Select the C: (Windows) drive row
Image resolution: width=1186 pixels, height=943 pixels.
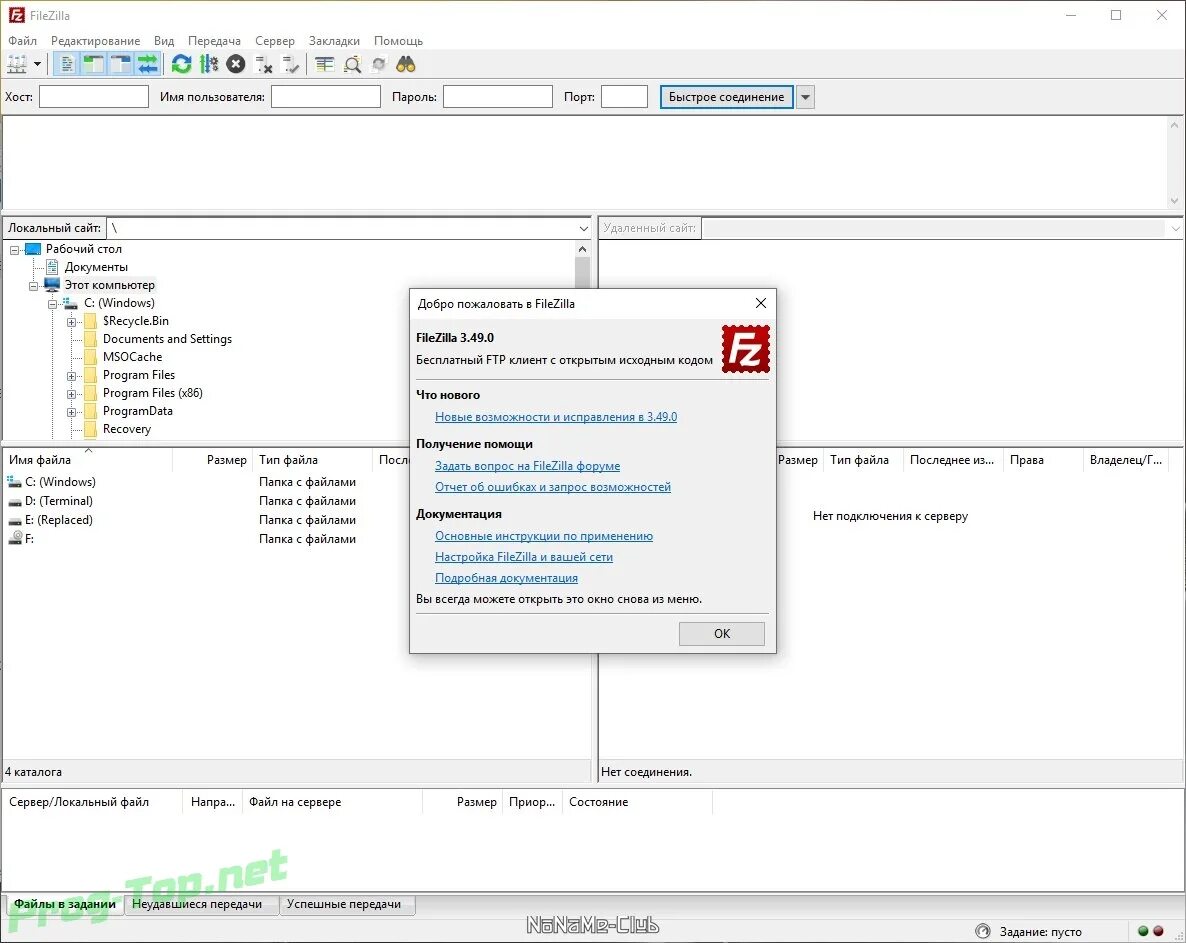point(204,482)
